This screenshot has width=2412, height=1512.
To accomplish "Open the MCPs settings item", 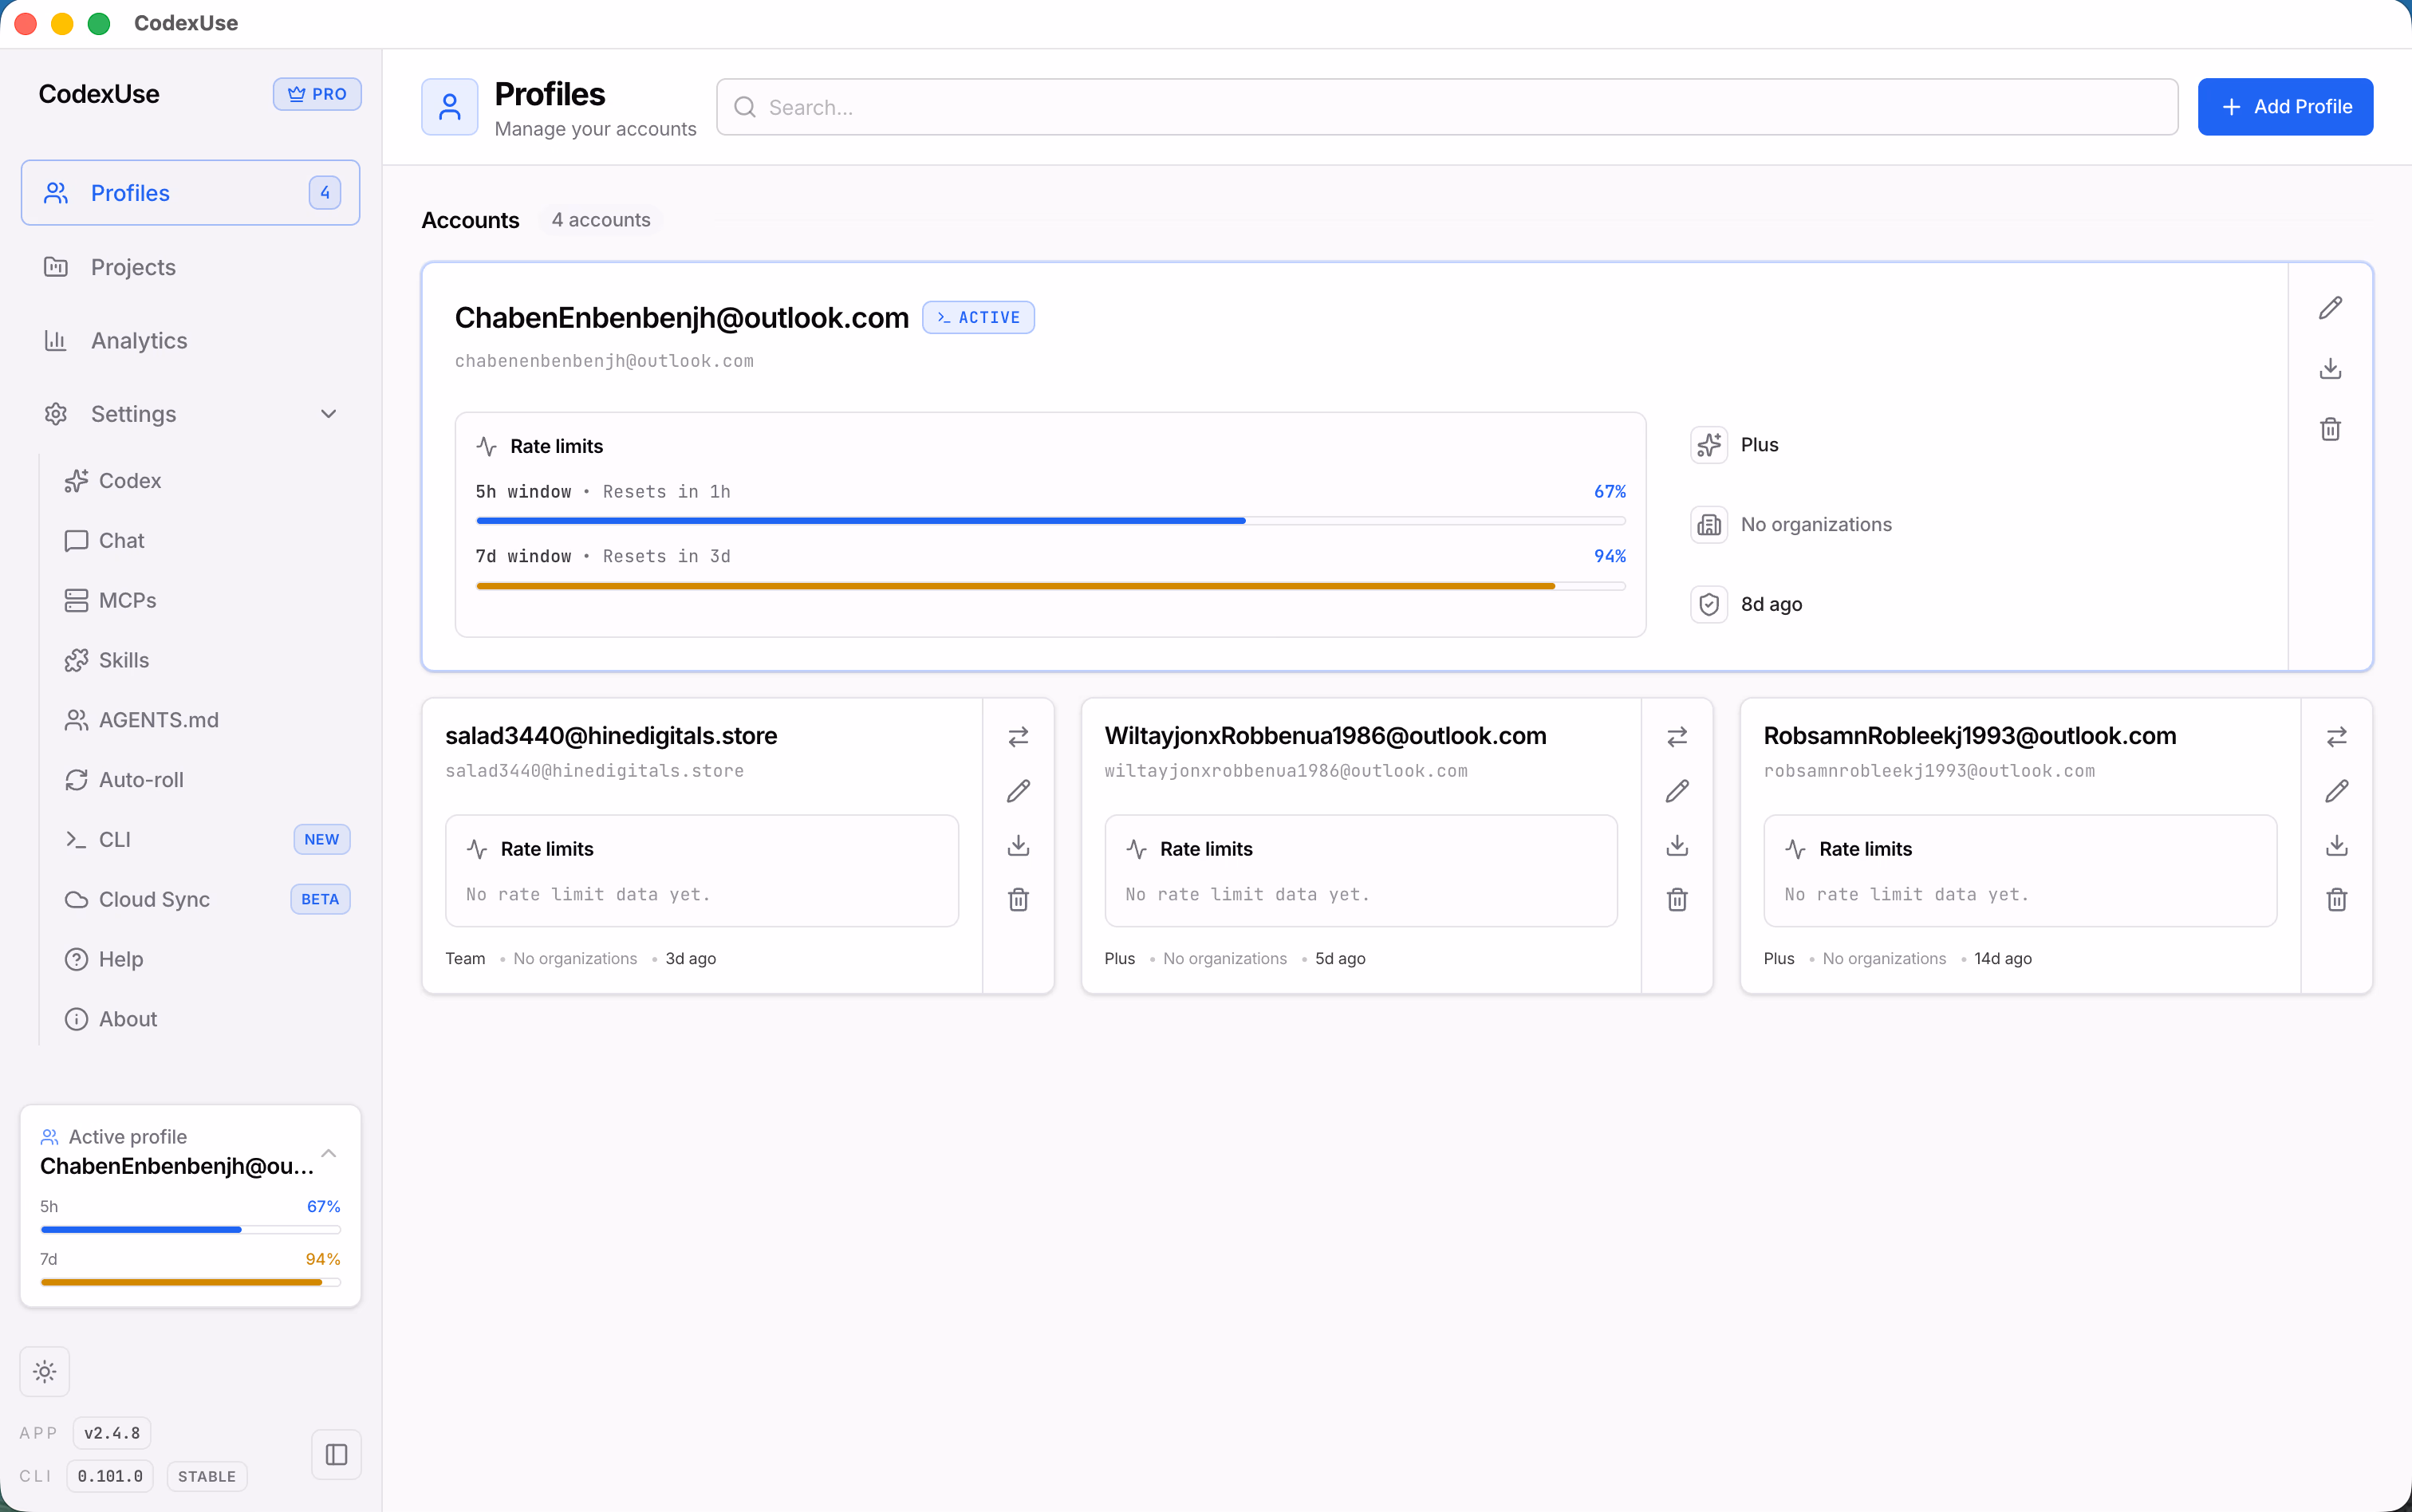I will tap(127, 600).
